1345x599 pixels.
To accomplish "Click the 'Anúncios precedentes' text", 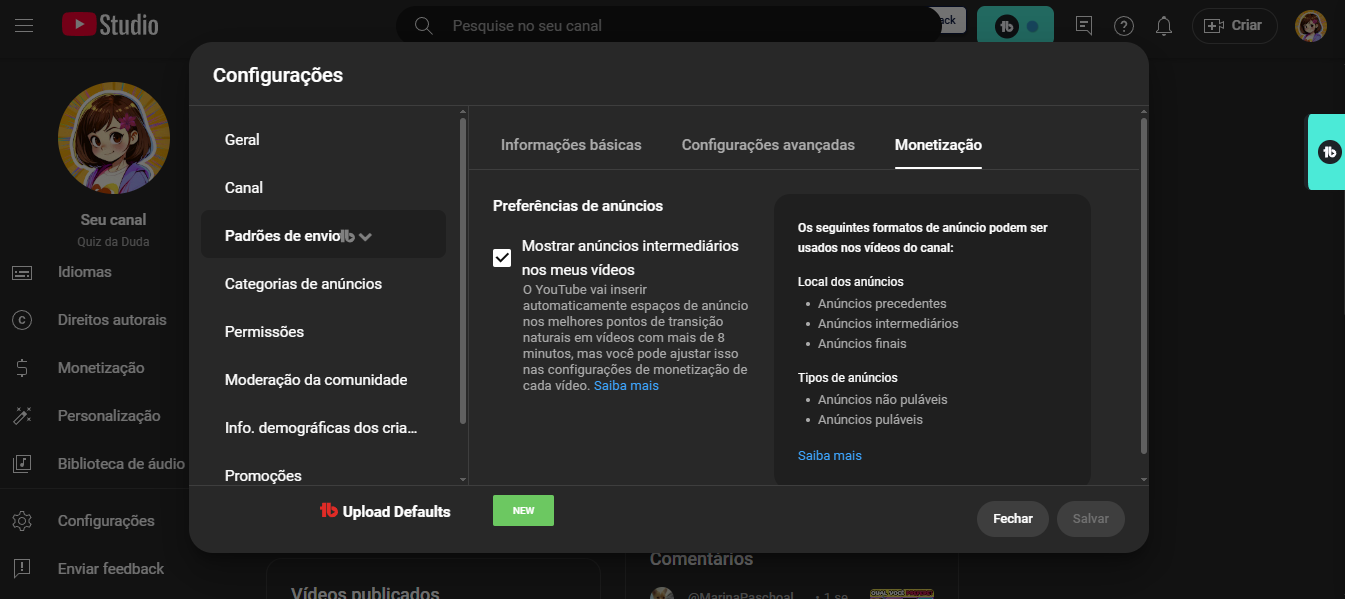I will 882,303.
